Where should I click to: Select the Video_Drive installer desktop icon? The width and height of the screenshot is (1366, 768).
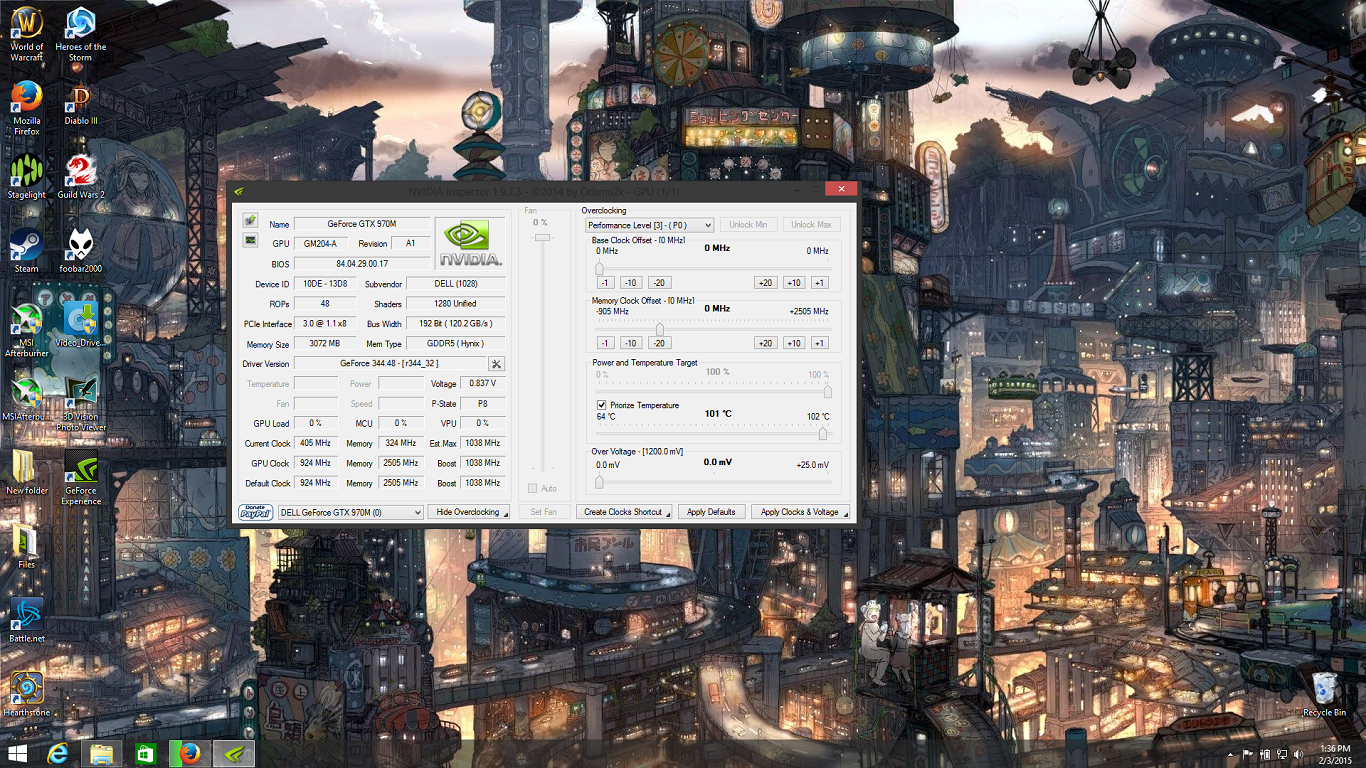[x=80, y=325]
